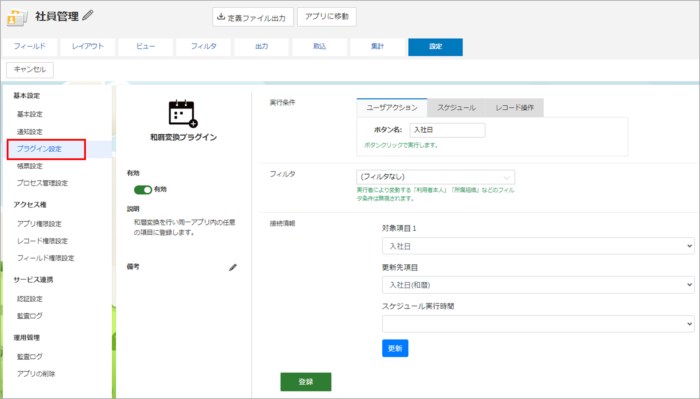Click the calendar icon of 和暦変換プラグイン
The height and width of the screenshot is (399, 700).
coord(183,113)
